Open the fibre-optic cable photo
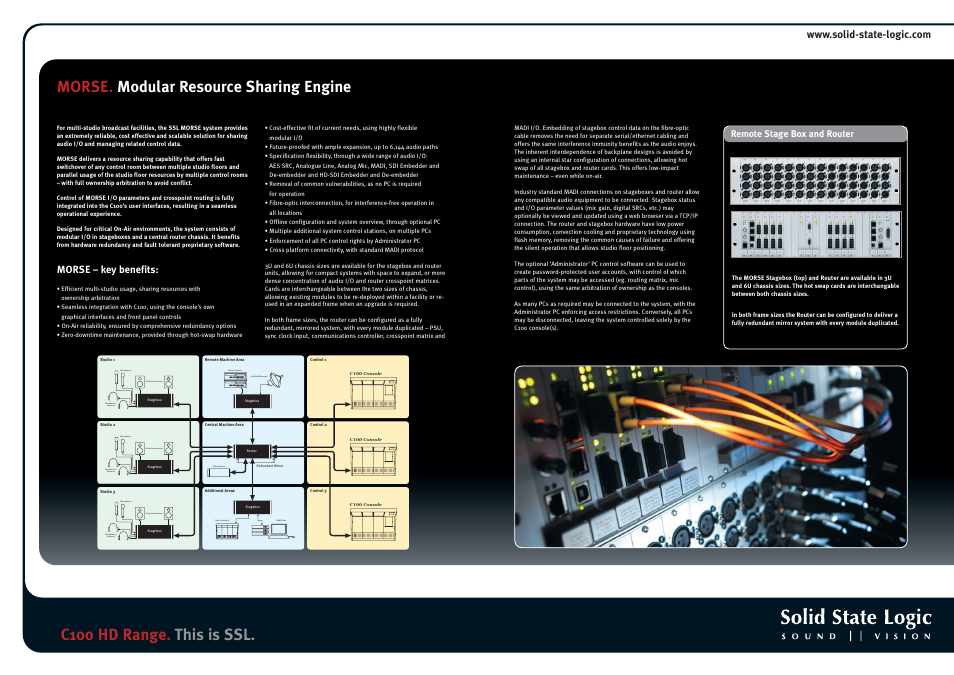This screenshot has height=675, width=954. pyautogui.click(x=711, y=456)
